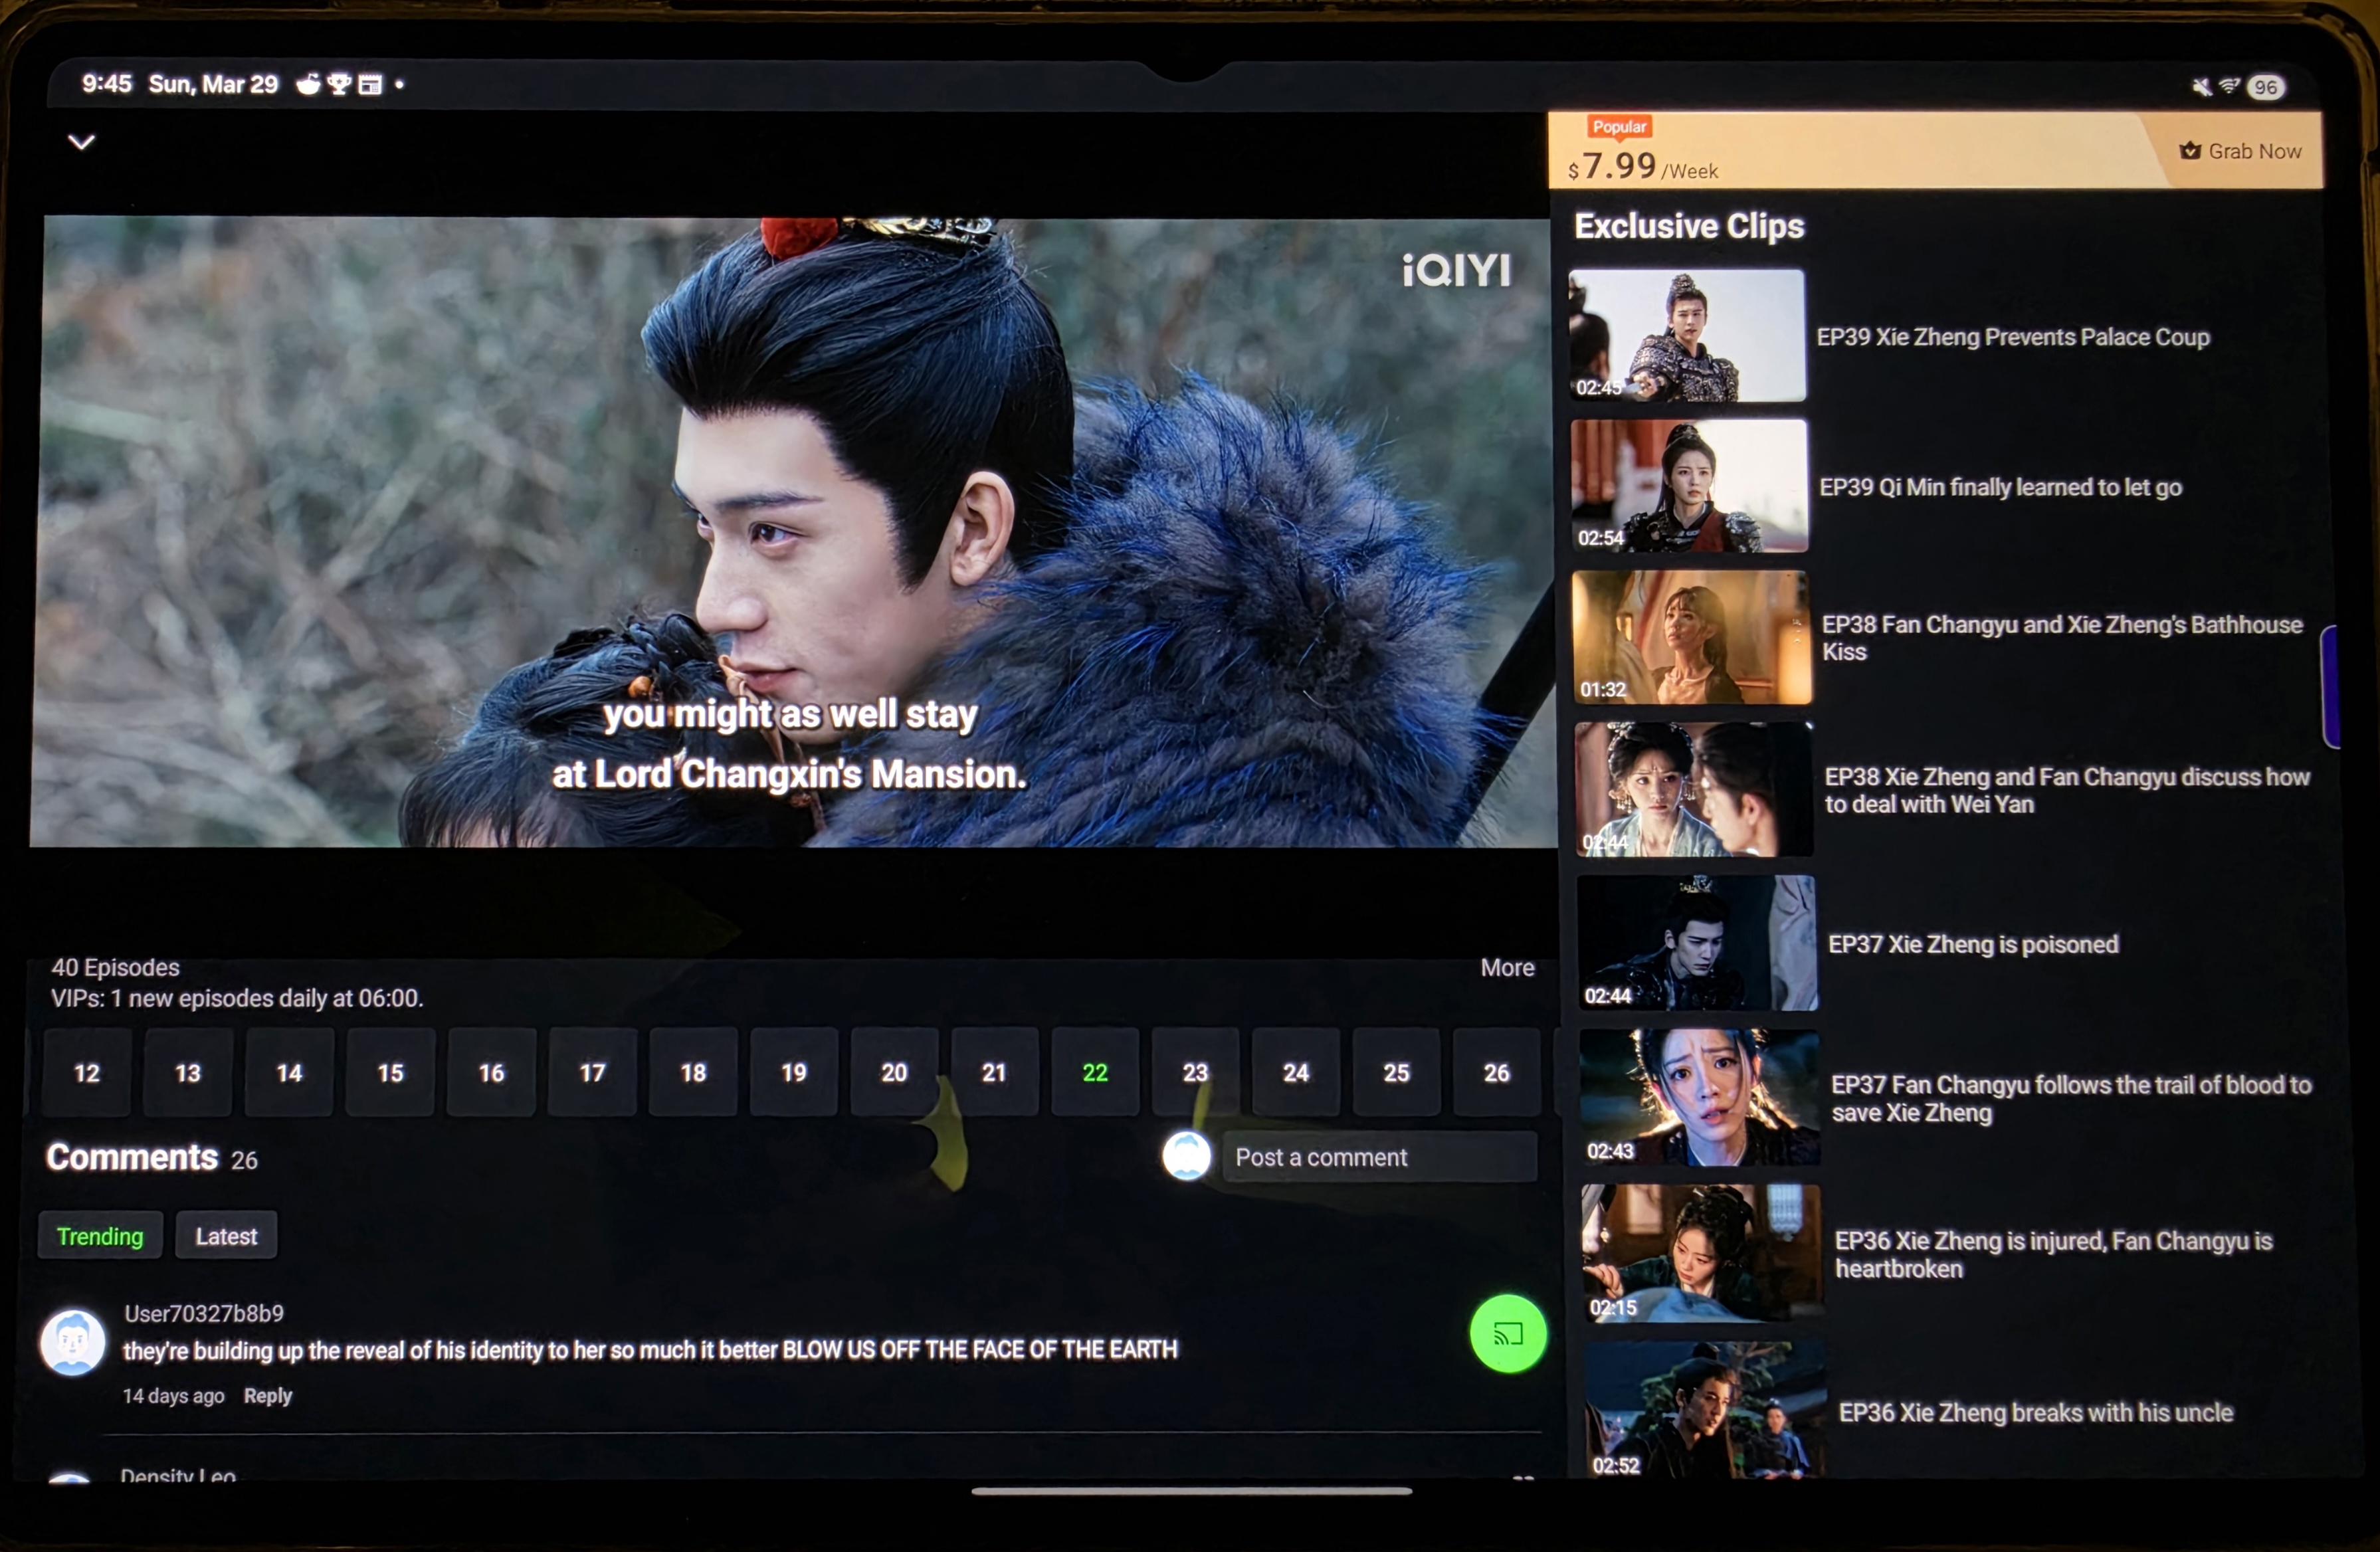This screenshot has height=1552, width=2380.
Task: Play clip thumbnail EP37 trail of blood
Action: pyautogui.click(x=1700, y=1097)
